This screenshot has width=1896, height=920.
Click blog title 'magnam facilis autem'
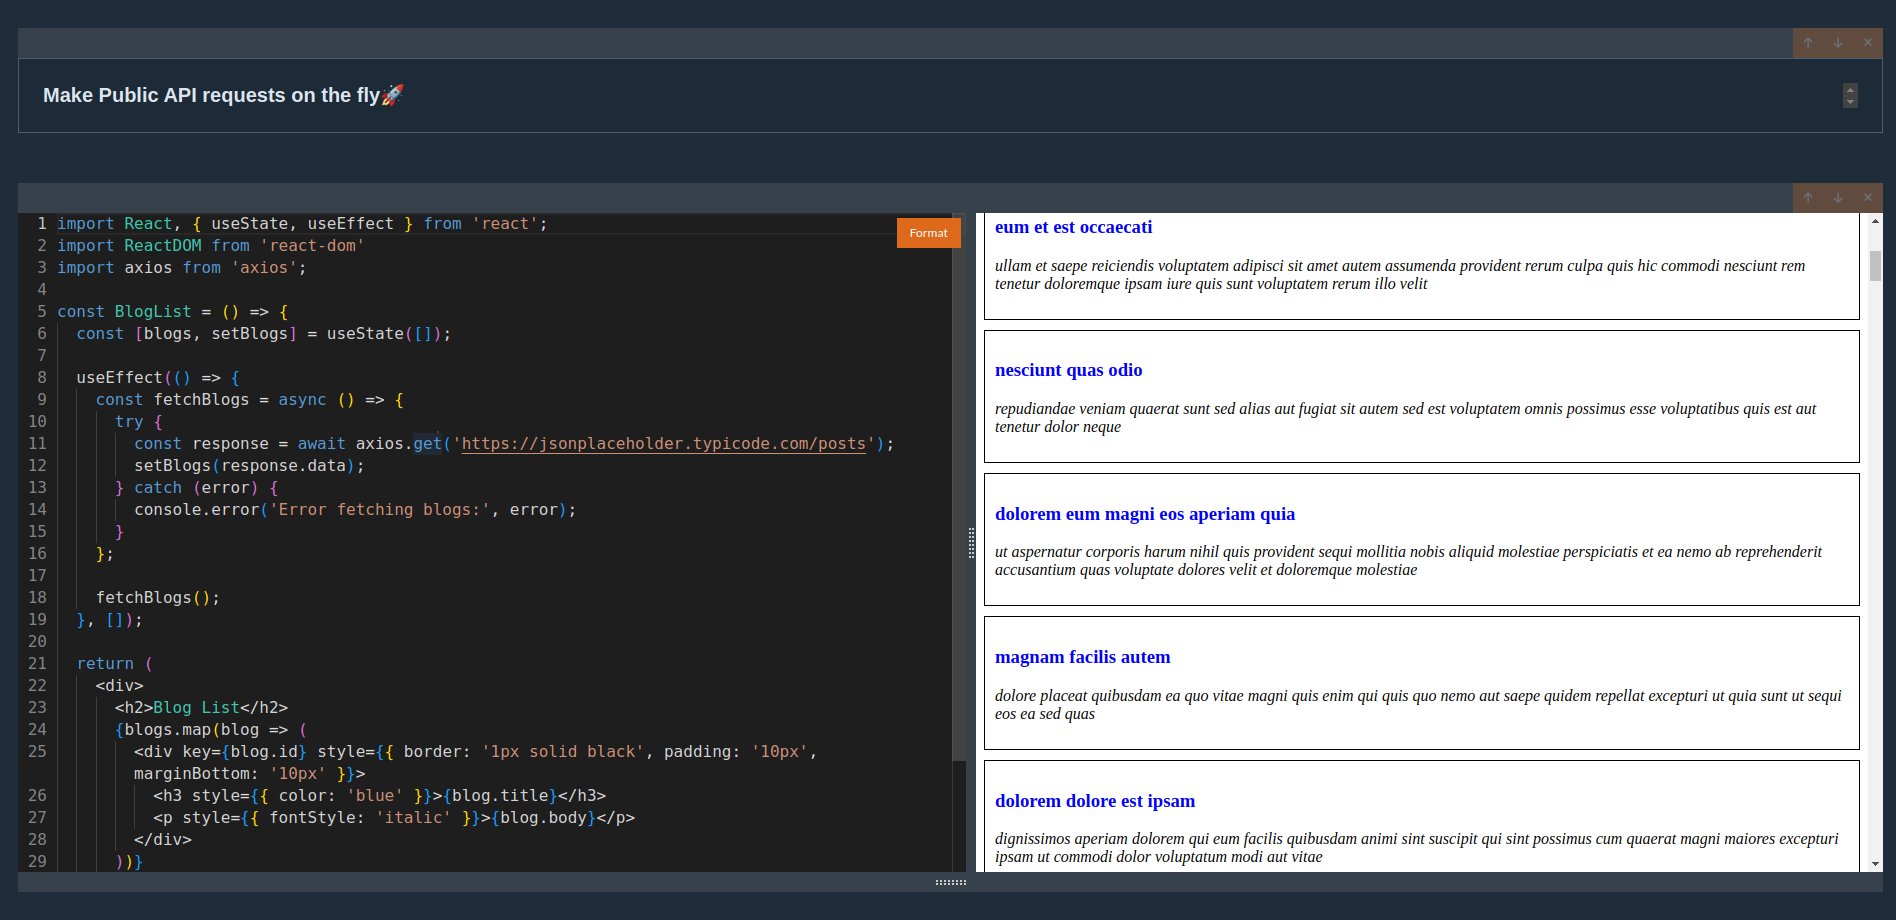pyautogui.click(x=1082, y=657)
